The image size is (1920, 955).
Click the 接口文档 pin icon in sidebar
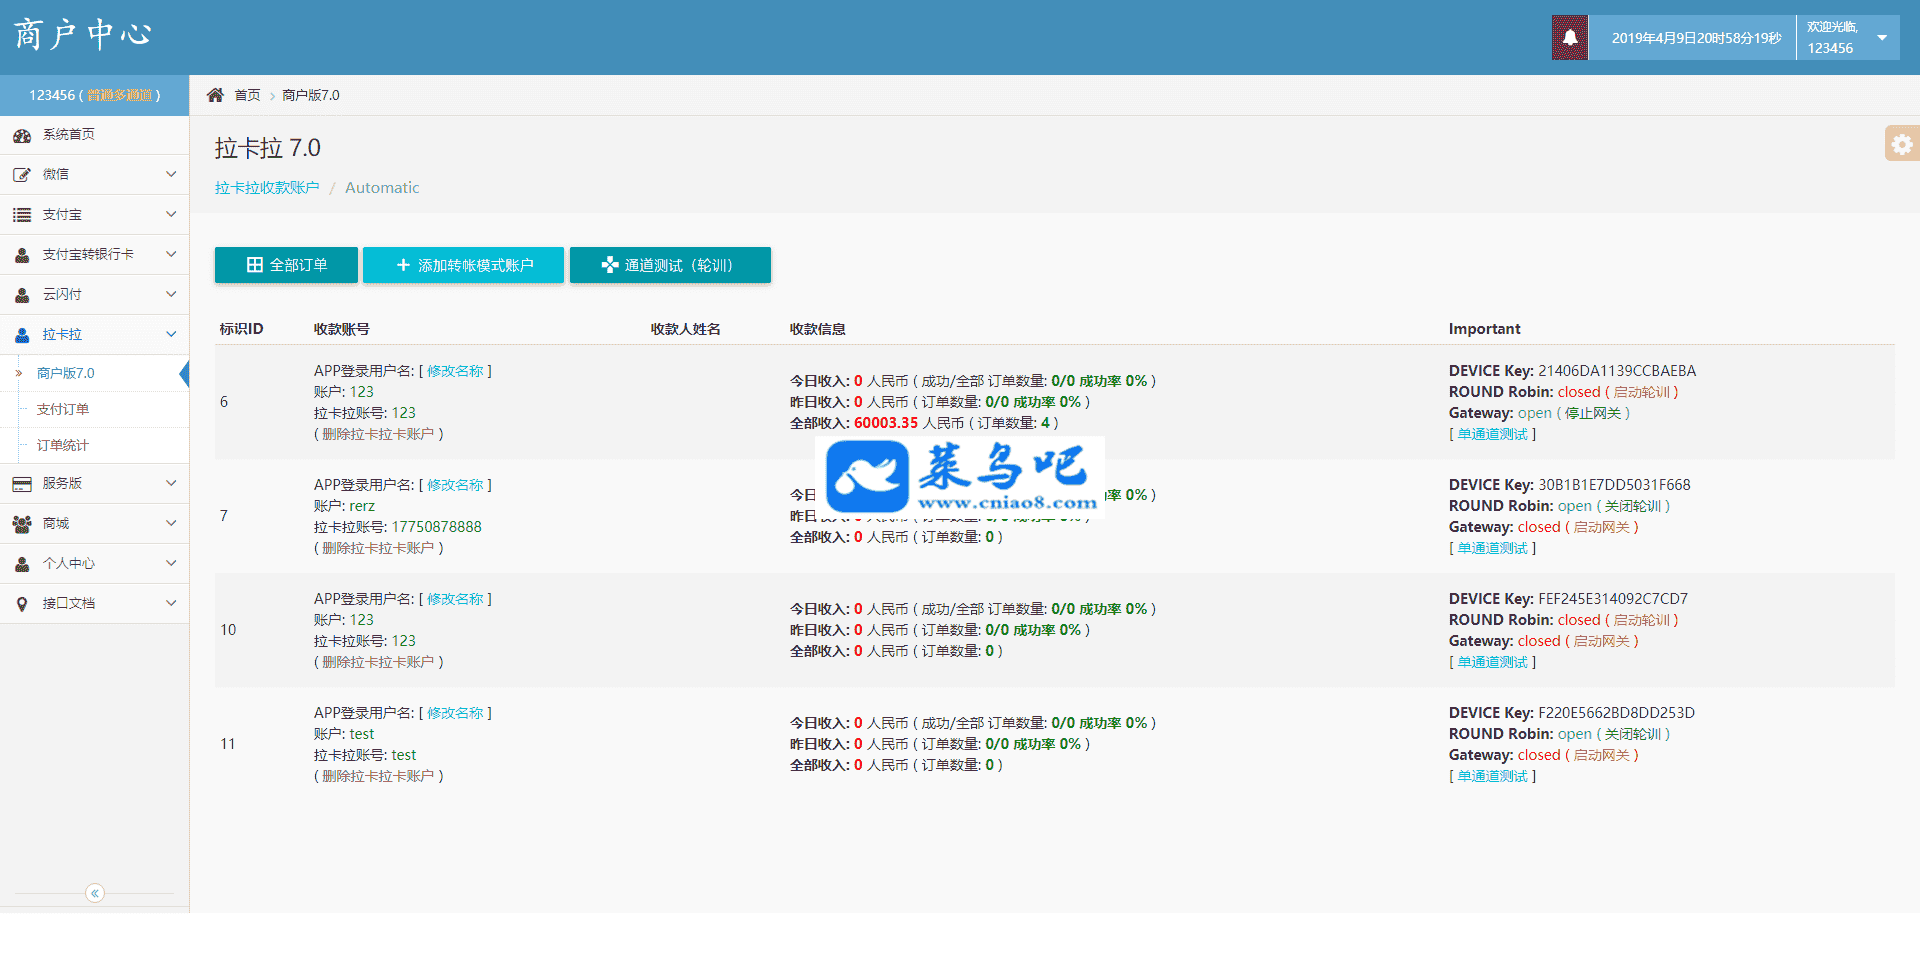pos(22,604)
